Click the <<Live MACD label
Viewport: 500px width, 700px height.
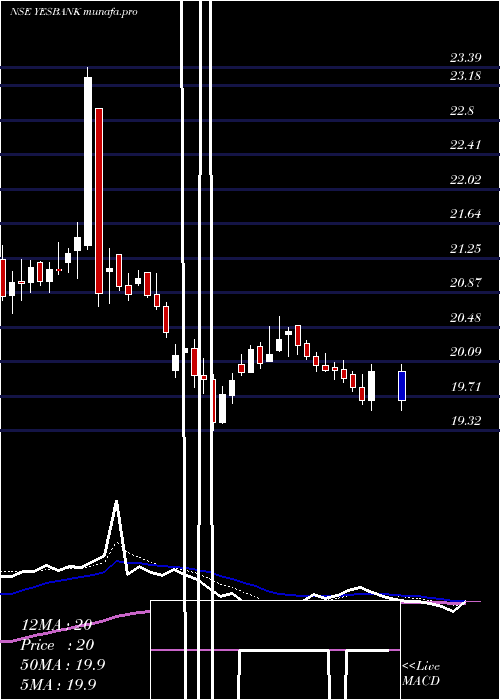point(421,674)
